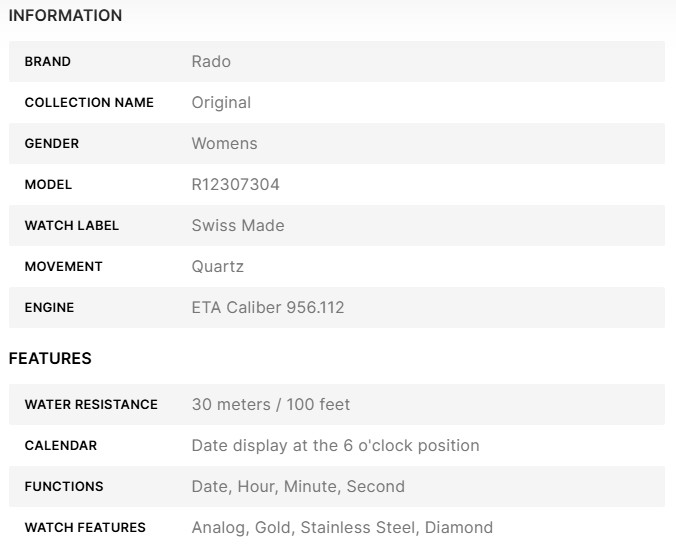Select the Analog, Gold, Stainless Steel, Diamond text

pyautogui.click(x=342, y=528)
